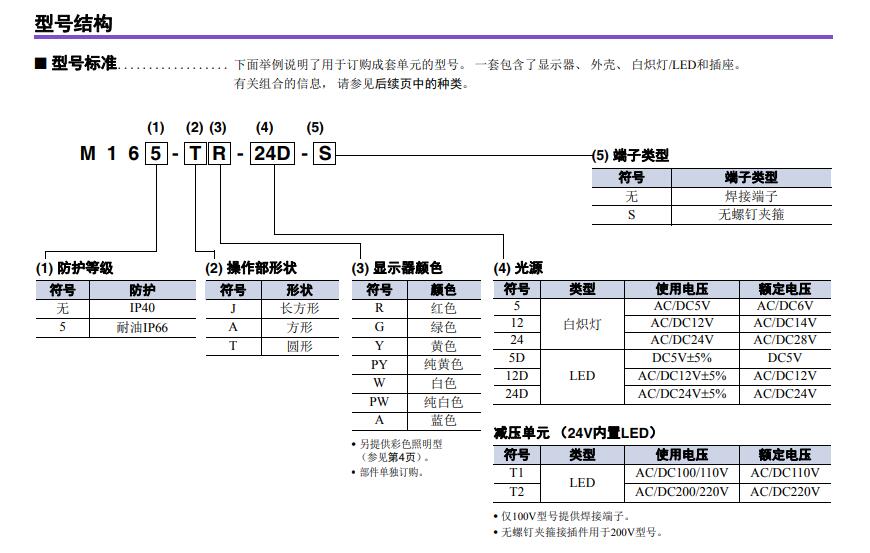Select AC/DC14V rated voltage cell
The width and height of the screenshot is (870, 553).
(785, 323)
